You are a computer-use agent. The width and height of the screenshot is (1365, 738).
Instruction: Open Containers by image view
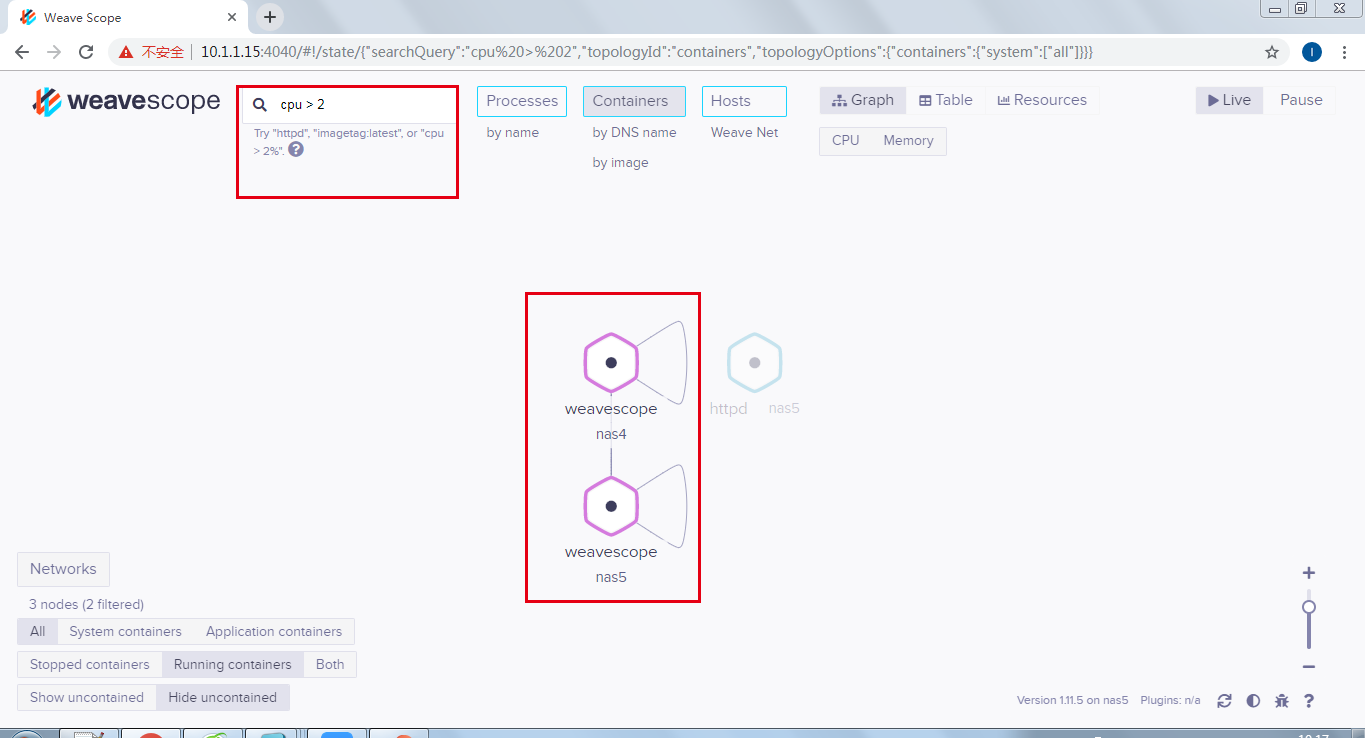point(620,163)
